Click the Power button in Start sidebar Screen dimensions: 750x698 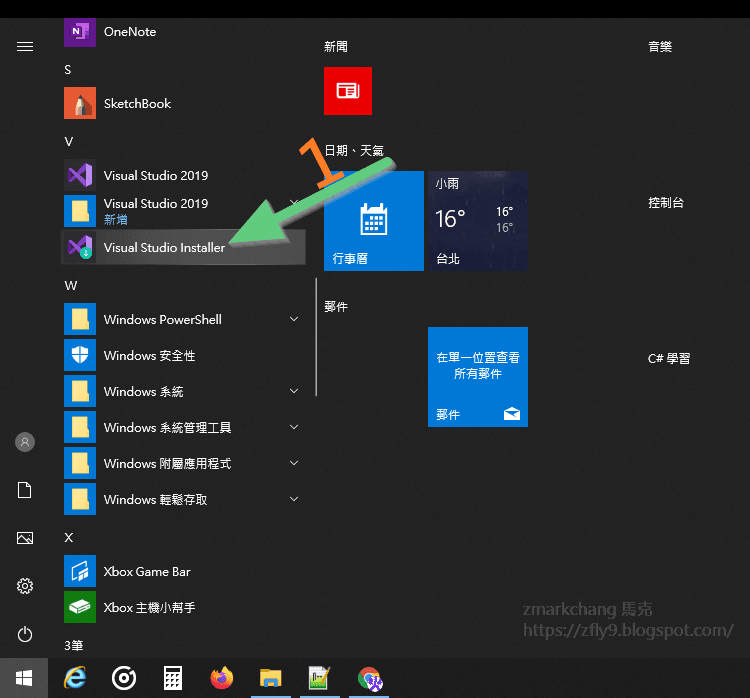click(25, 634)
